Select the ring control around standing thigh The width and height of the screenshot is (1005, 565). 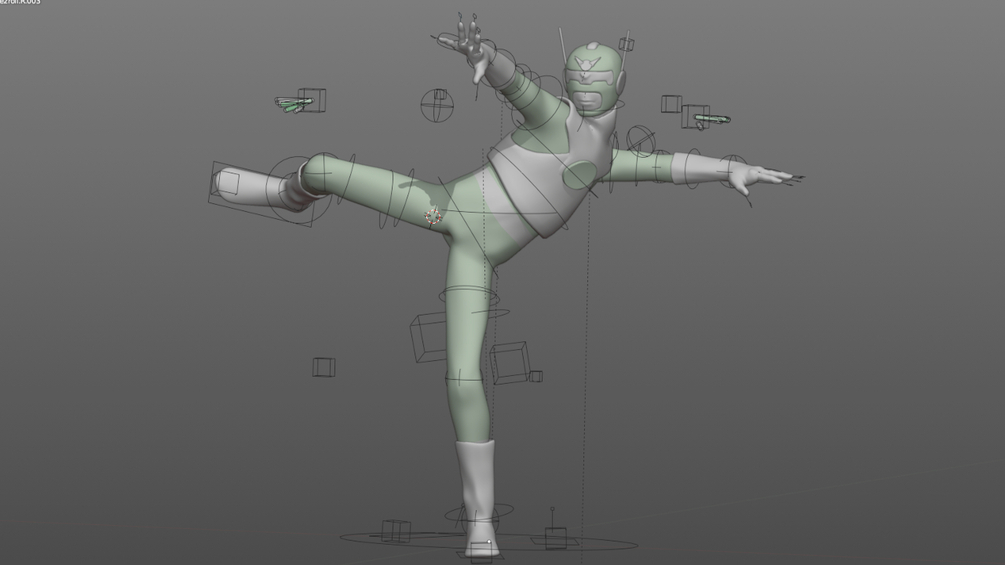click(x=469, y=296)
